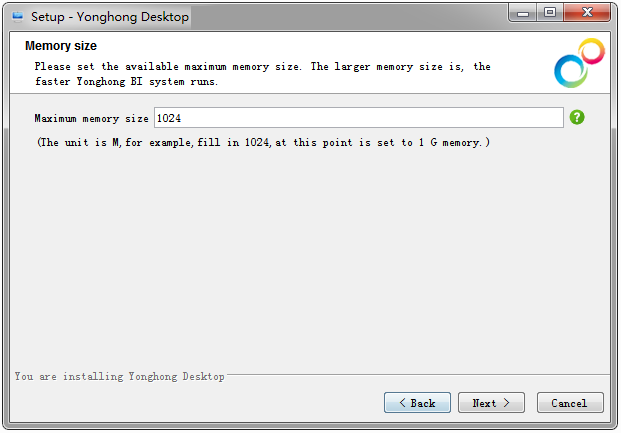Focus the Maximum memory size input field
This screenshot has height=433, width=621.
358,118
